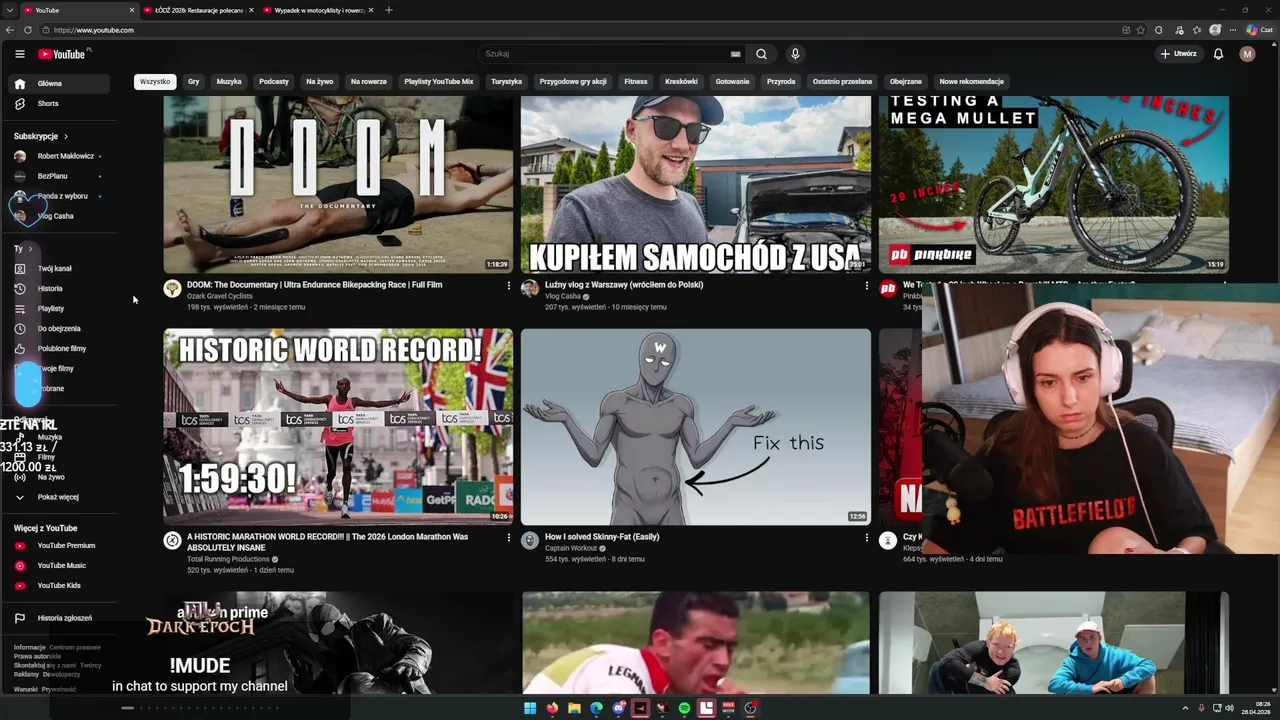1280x720 pixels.
Task: Select the Playlisty YouTube Mix chip
Action: click(x=439, y=82)
